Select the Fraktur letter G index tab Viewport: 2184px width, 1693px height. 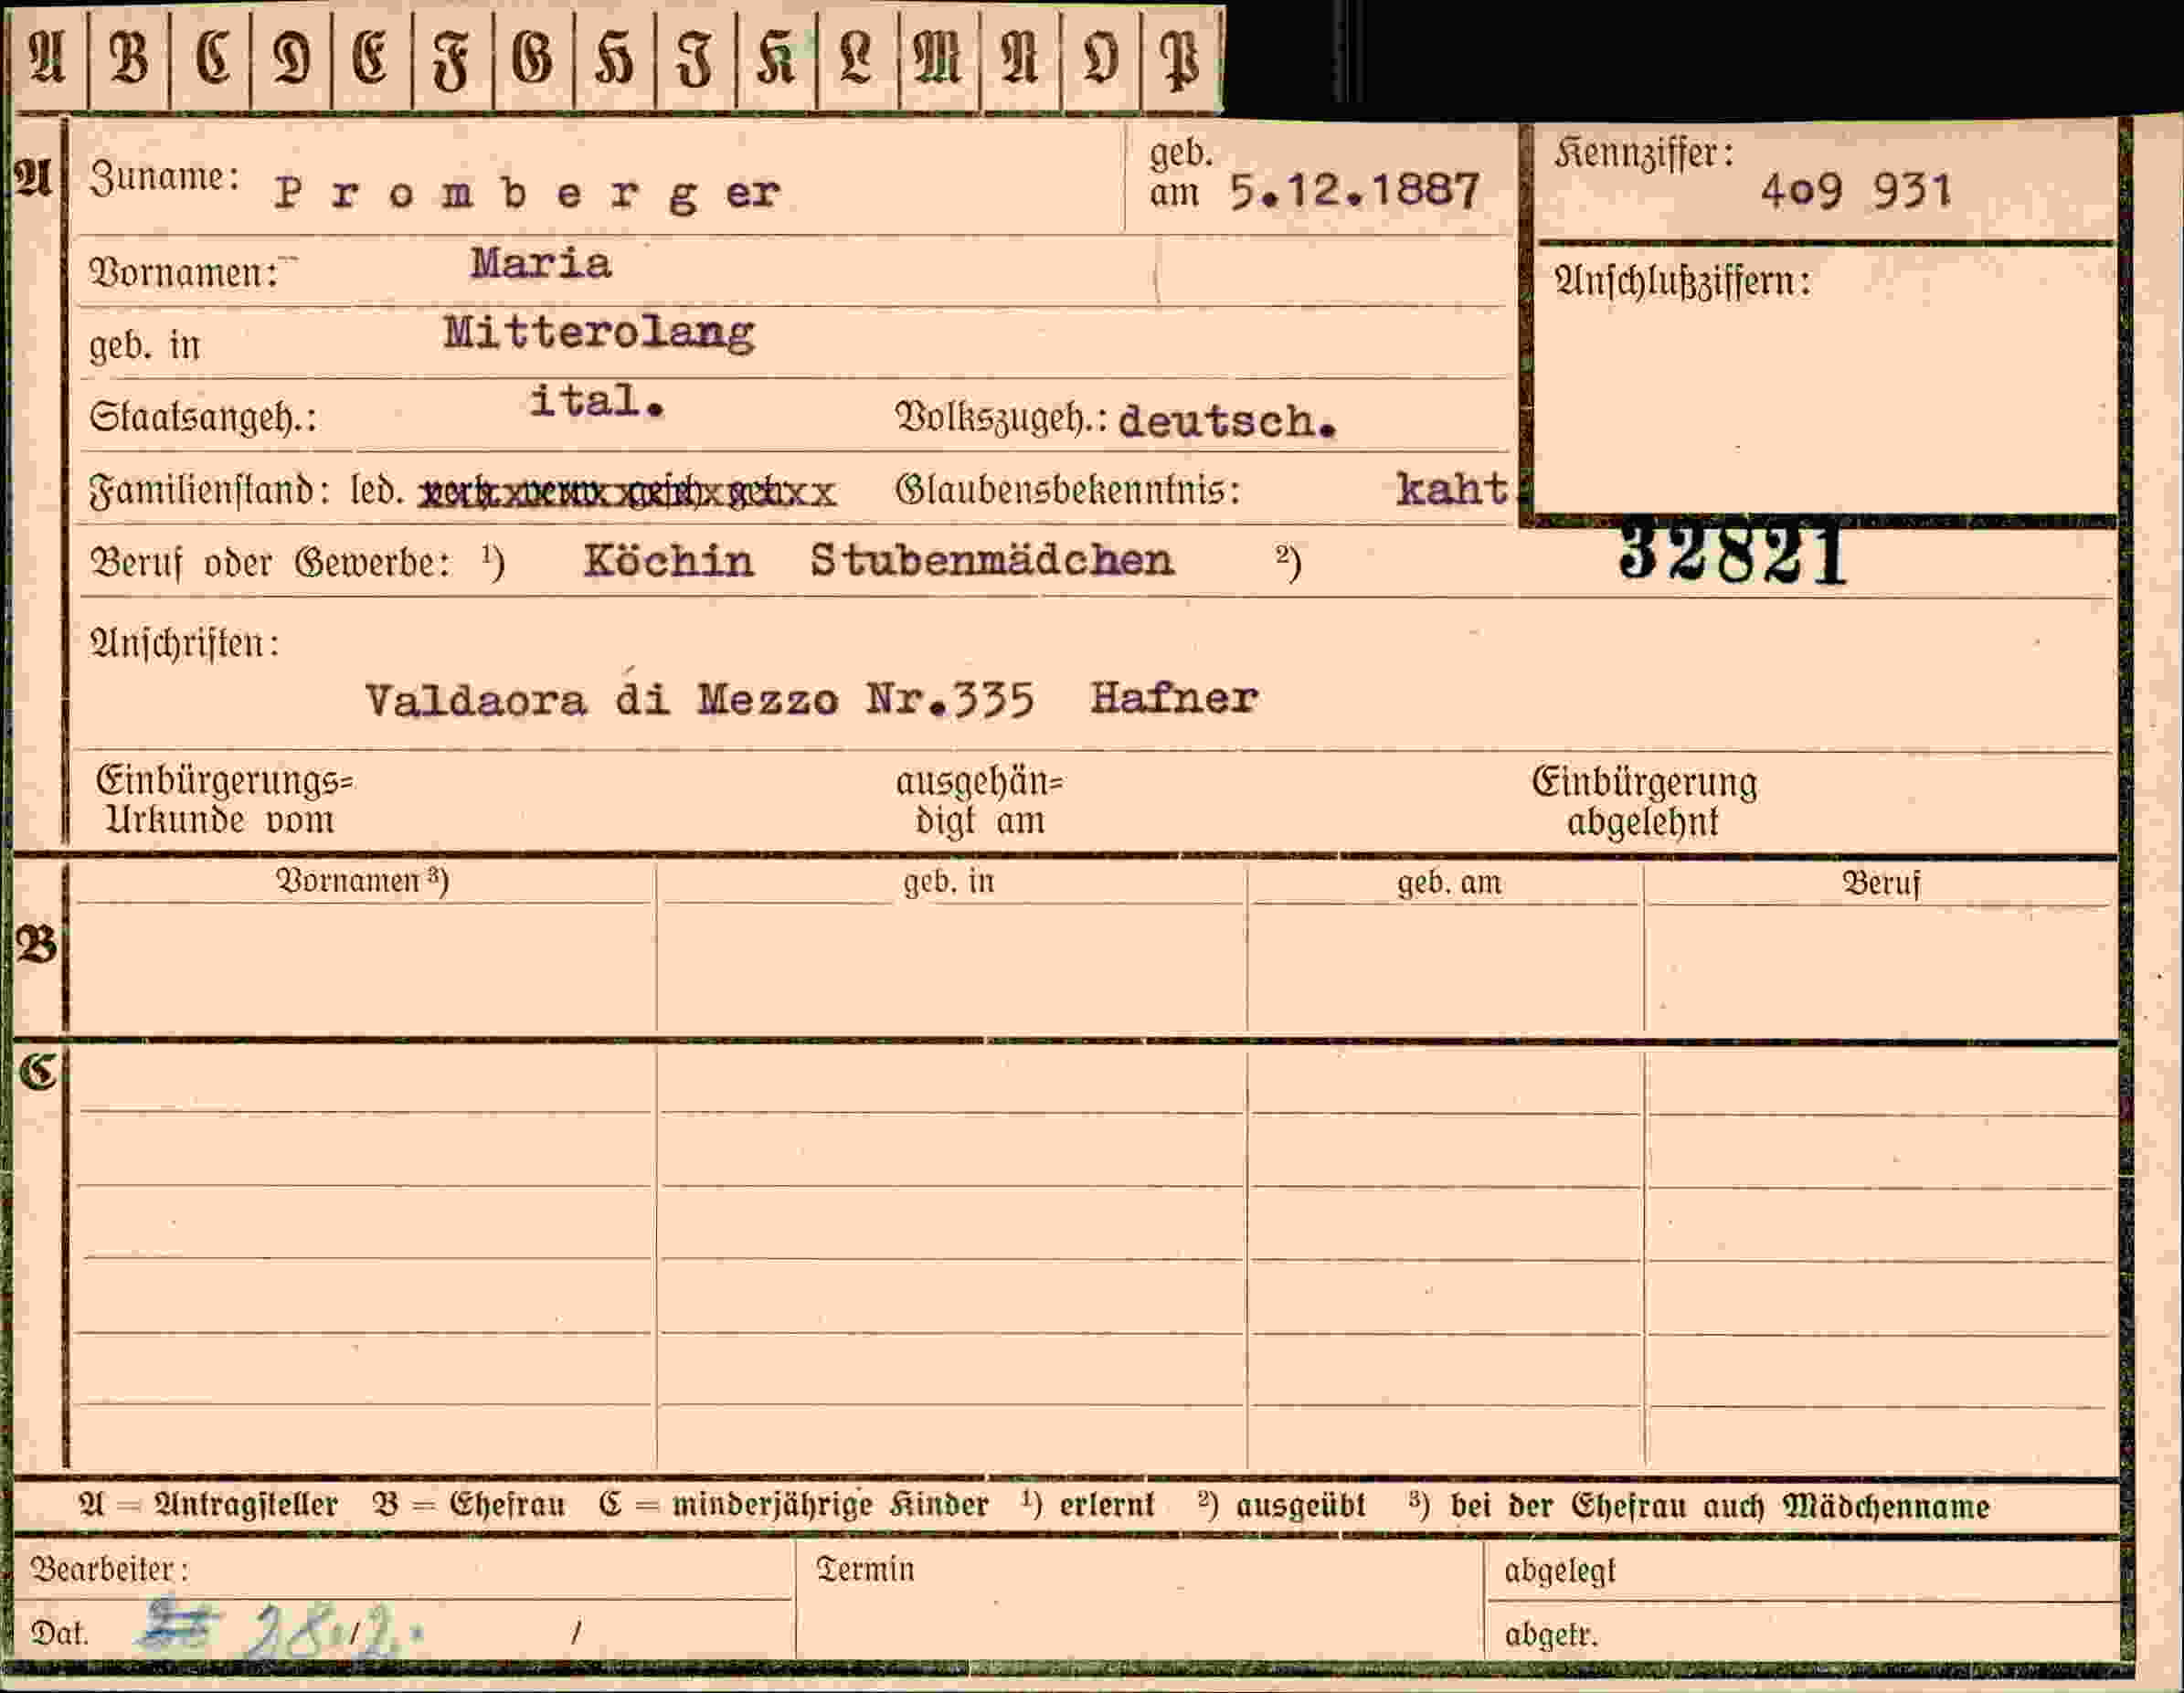click(x=533, y=58)
